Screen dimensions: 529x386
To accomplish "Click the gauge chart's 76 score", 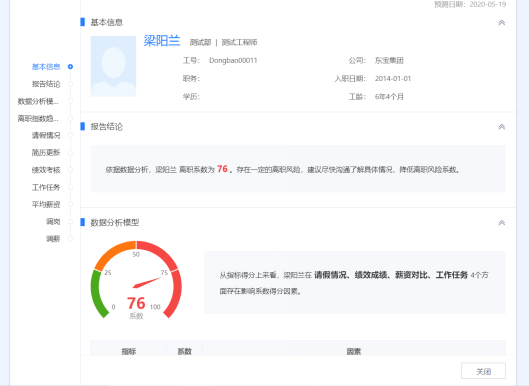I will pyautogui.click(x=136, y=303).
